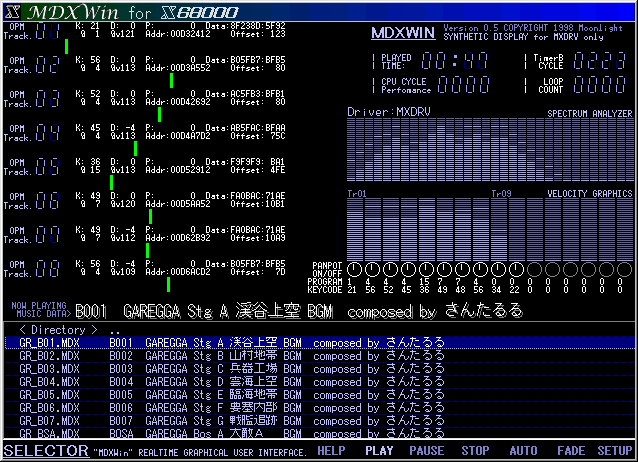Image resolution: width=638 pixels, height=462 pixels.
Task: Click OPM Track 02 number display
Action: tap(48, 65)
